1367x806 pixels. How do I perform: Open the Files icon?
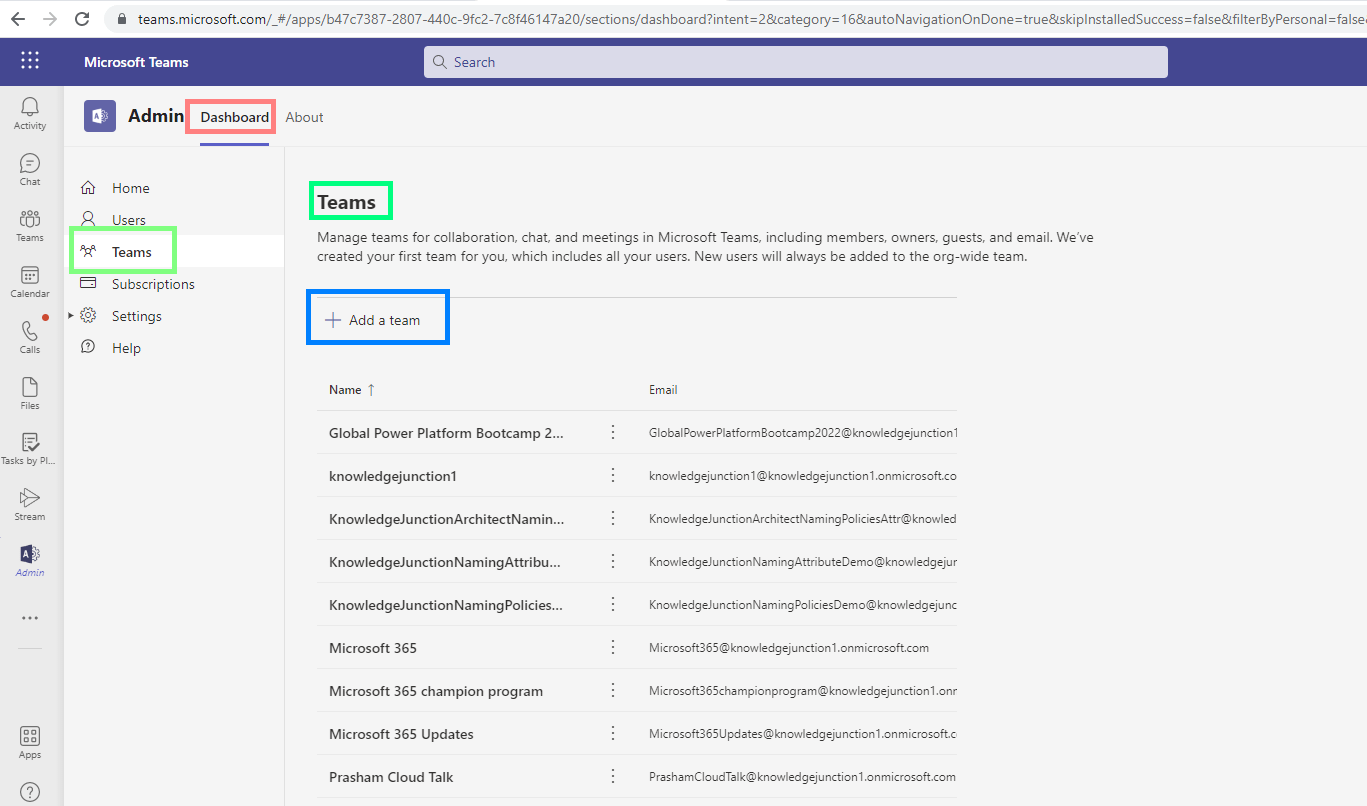[x=30, y=393]
